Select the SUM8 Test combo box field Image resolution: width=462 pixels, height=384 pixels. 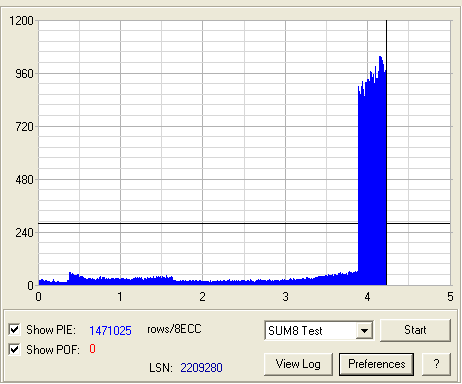tap(319, 331)
